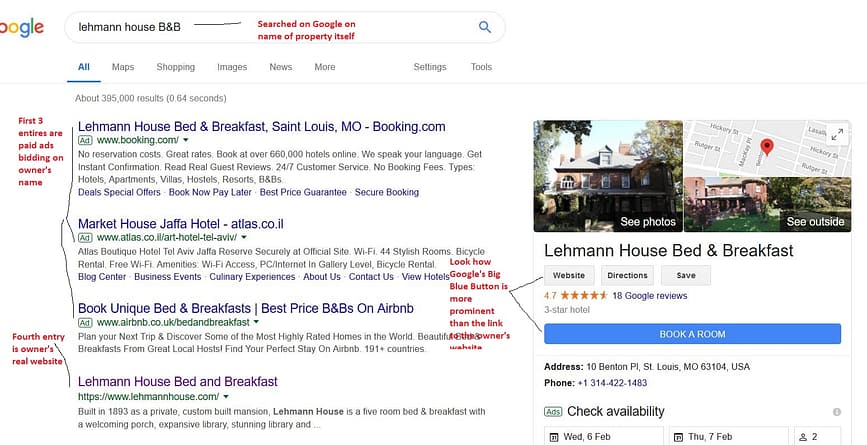867x445 pixels.
Task: Click Blog Center sitelink
Action: tap(102, 277)
